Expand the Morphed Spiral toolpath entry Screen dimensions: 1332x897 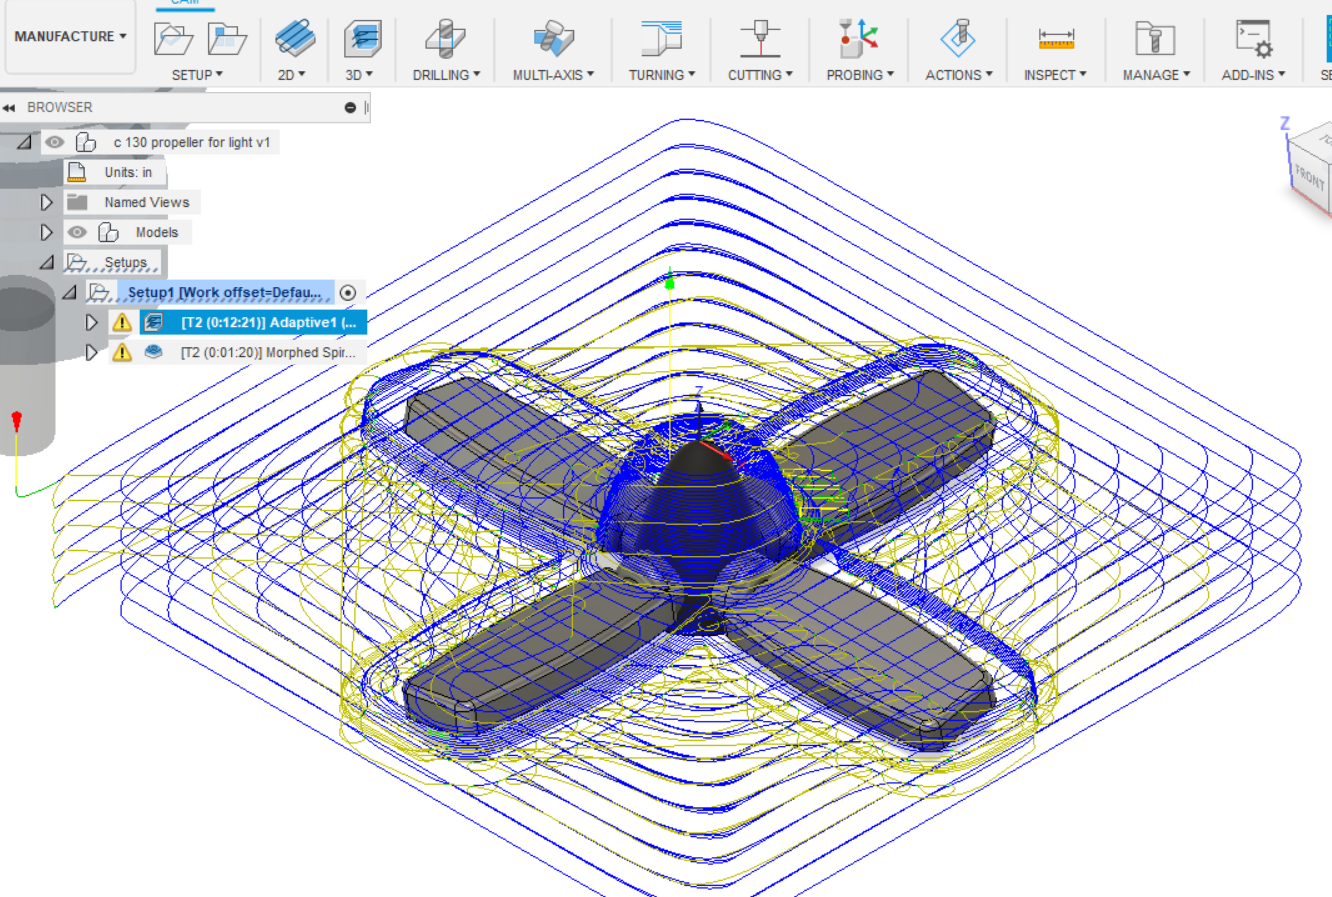91,352
